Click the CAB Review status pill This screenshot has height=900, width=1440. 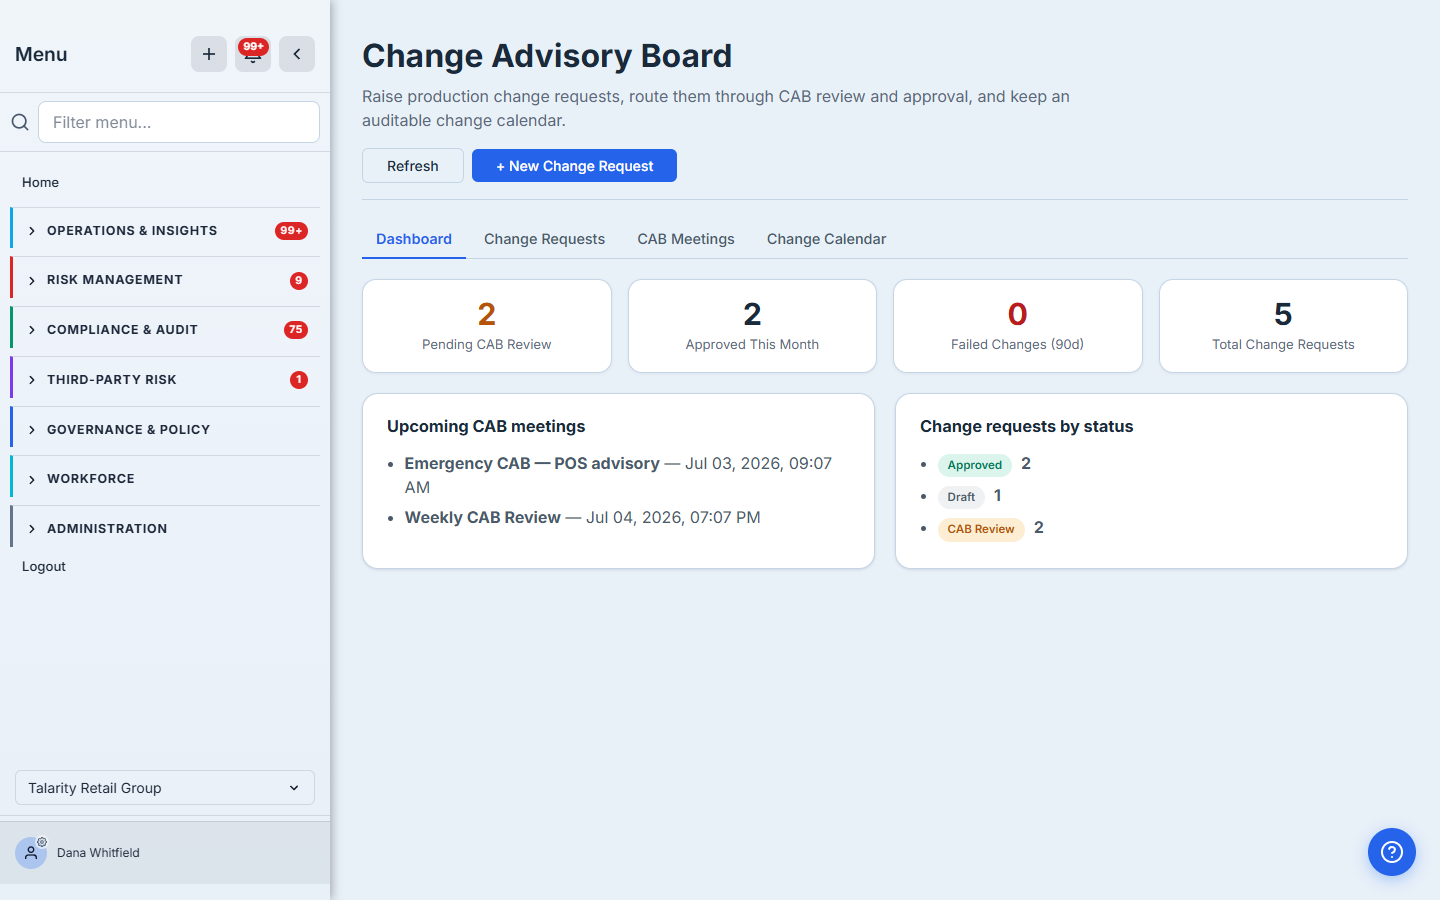point(981,529)
